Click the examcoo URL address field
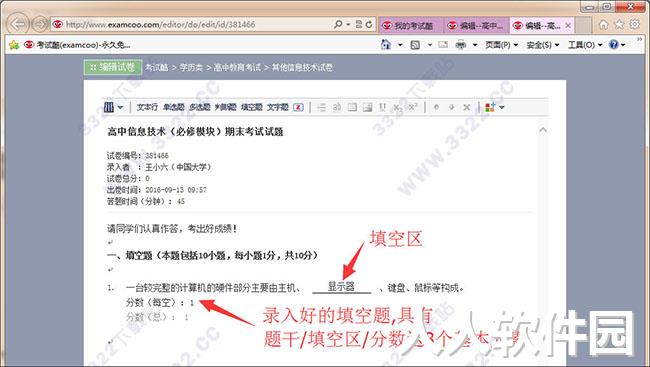The image size is (650, 367). click(192, 24)
